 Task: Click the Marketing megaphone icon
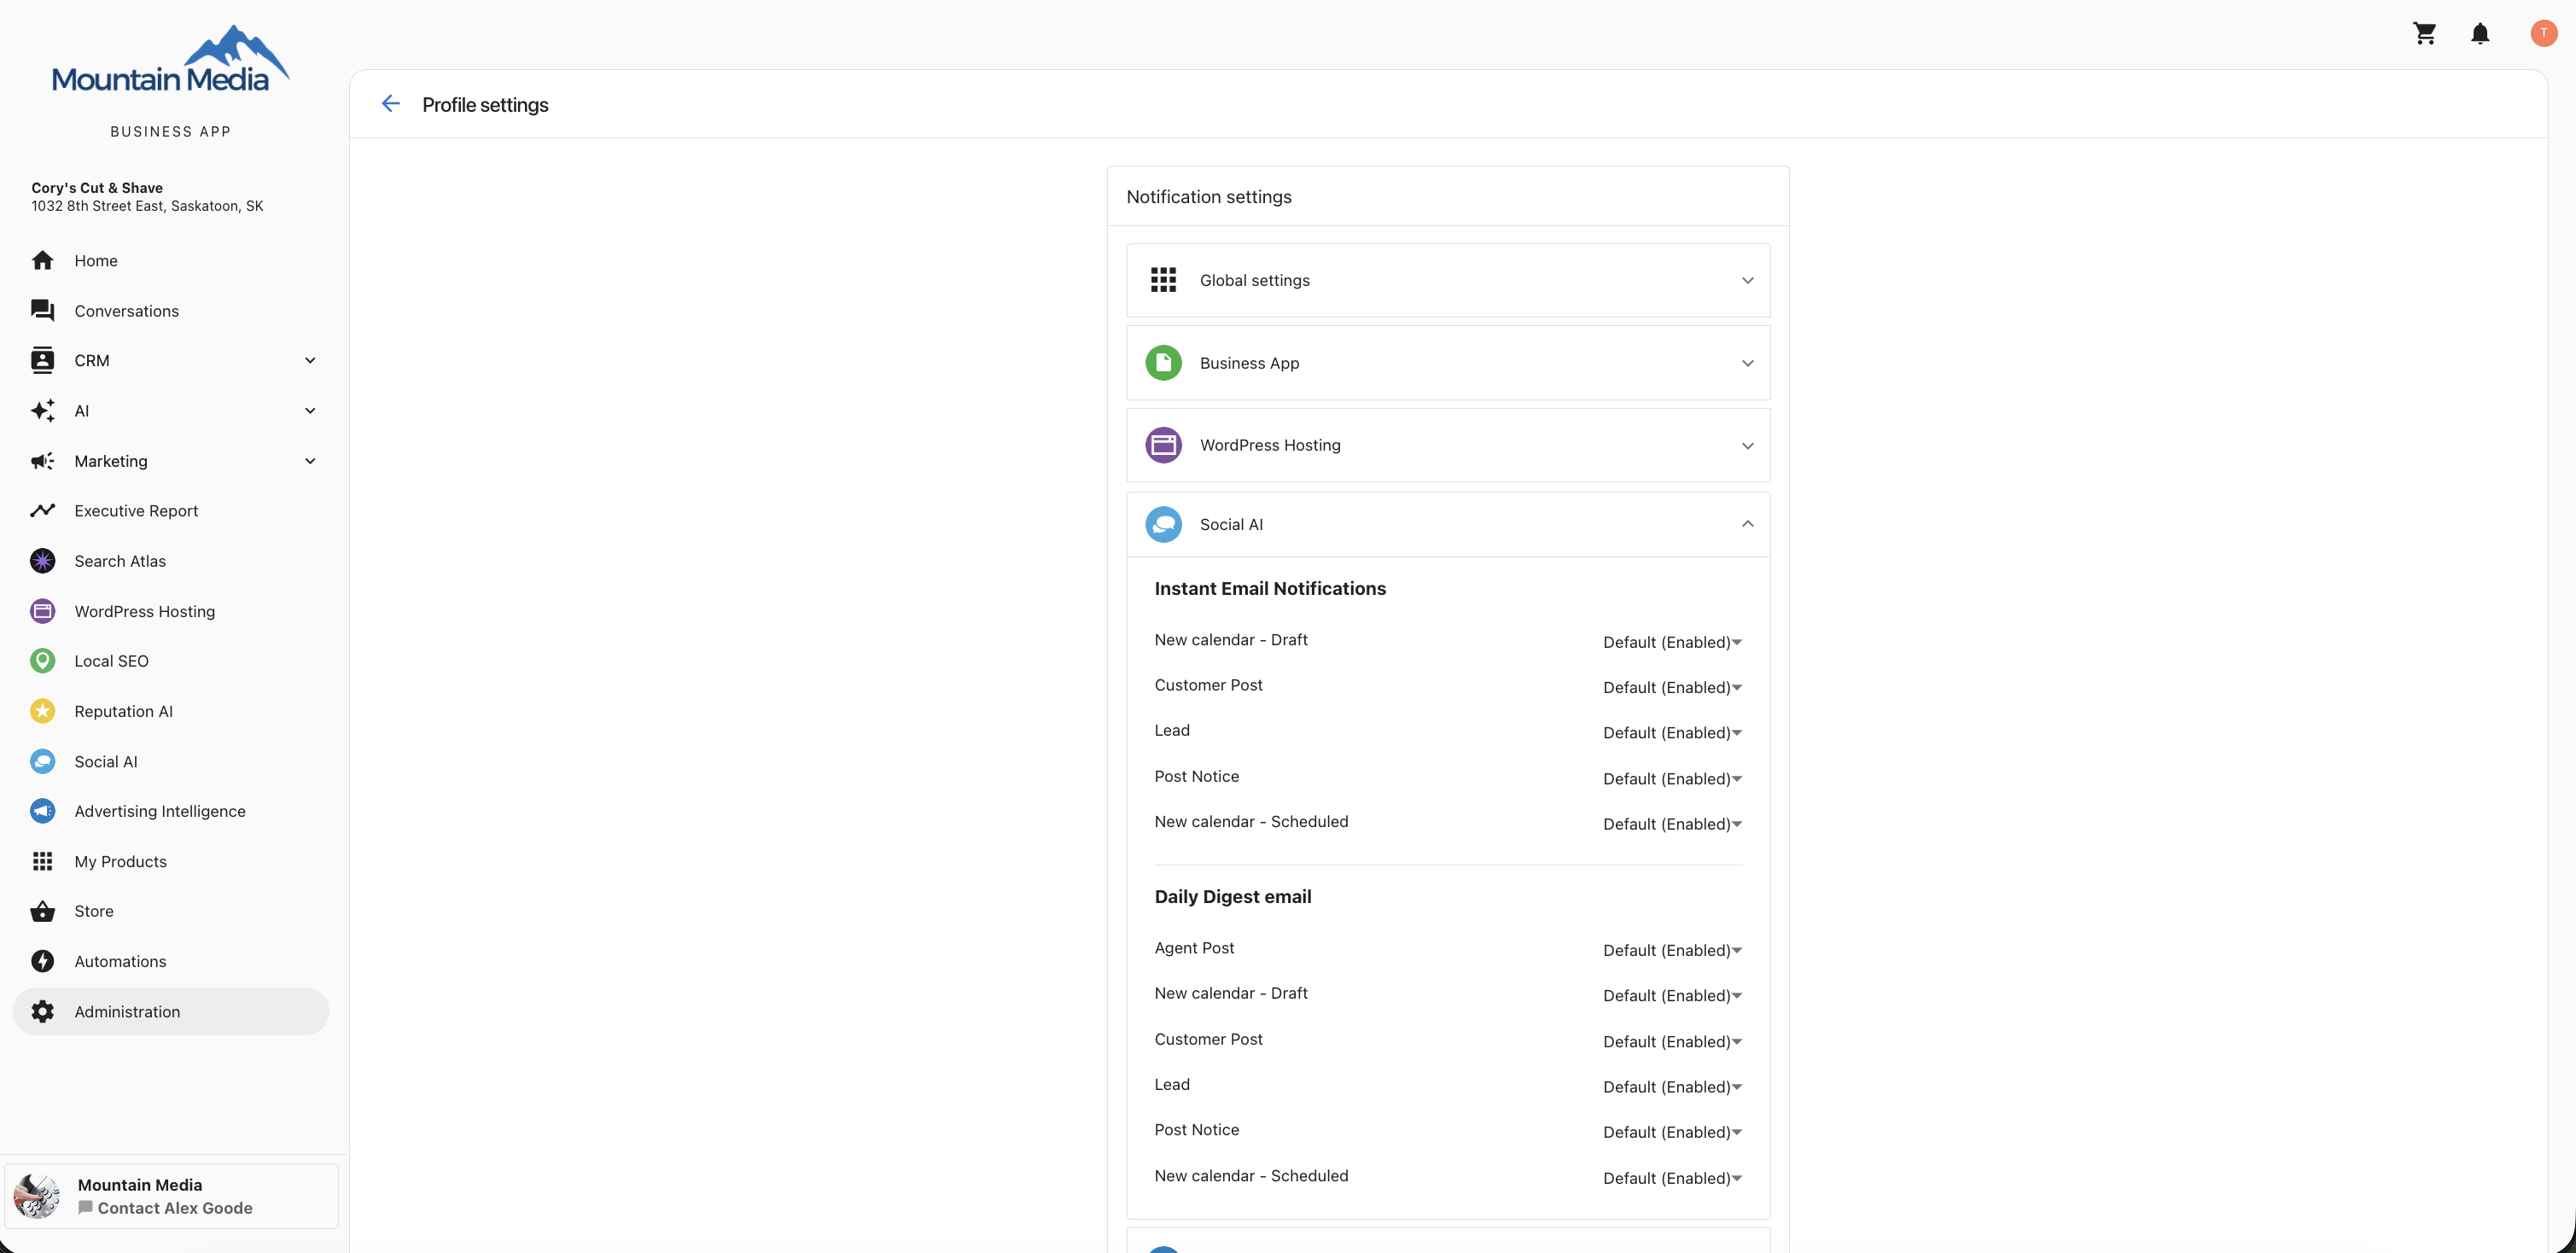[x=42, y=461]
